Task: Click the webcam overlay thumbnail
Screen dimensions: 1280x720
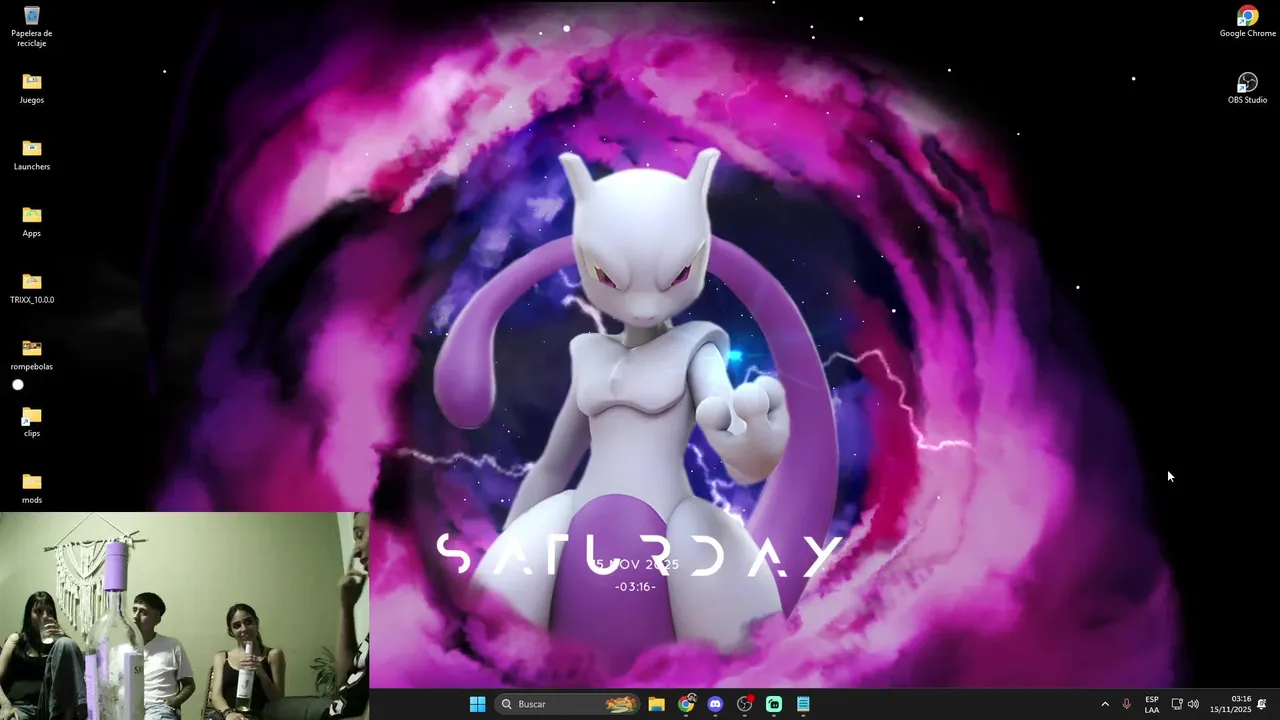Action: (x=185, y=616)
